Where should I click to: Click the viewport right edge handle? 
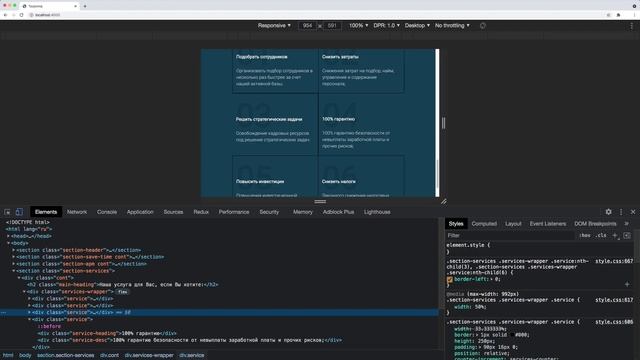click(444, 123)
